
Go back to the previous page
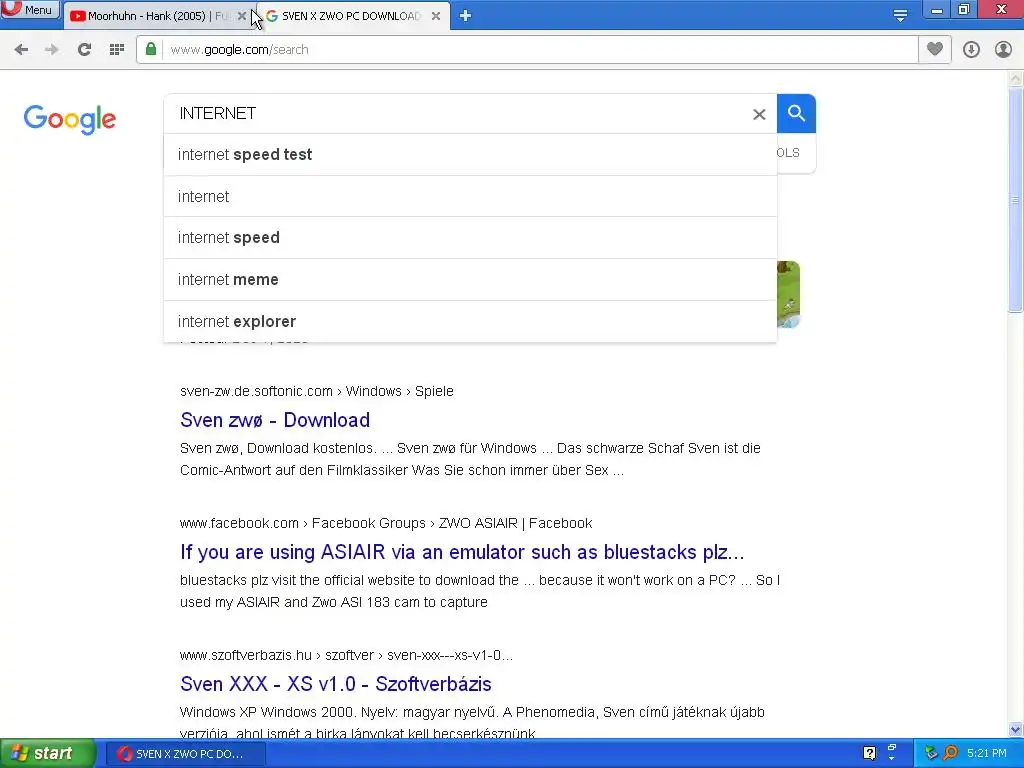click(21, 50)
